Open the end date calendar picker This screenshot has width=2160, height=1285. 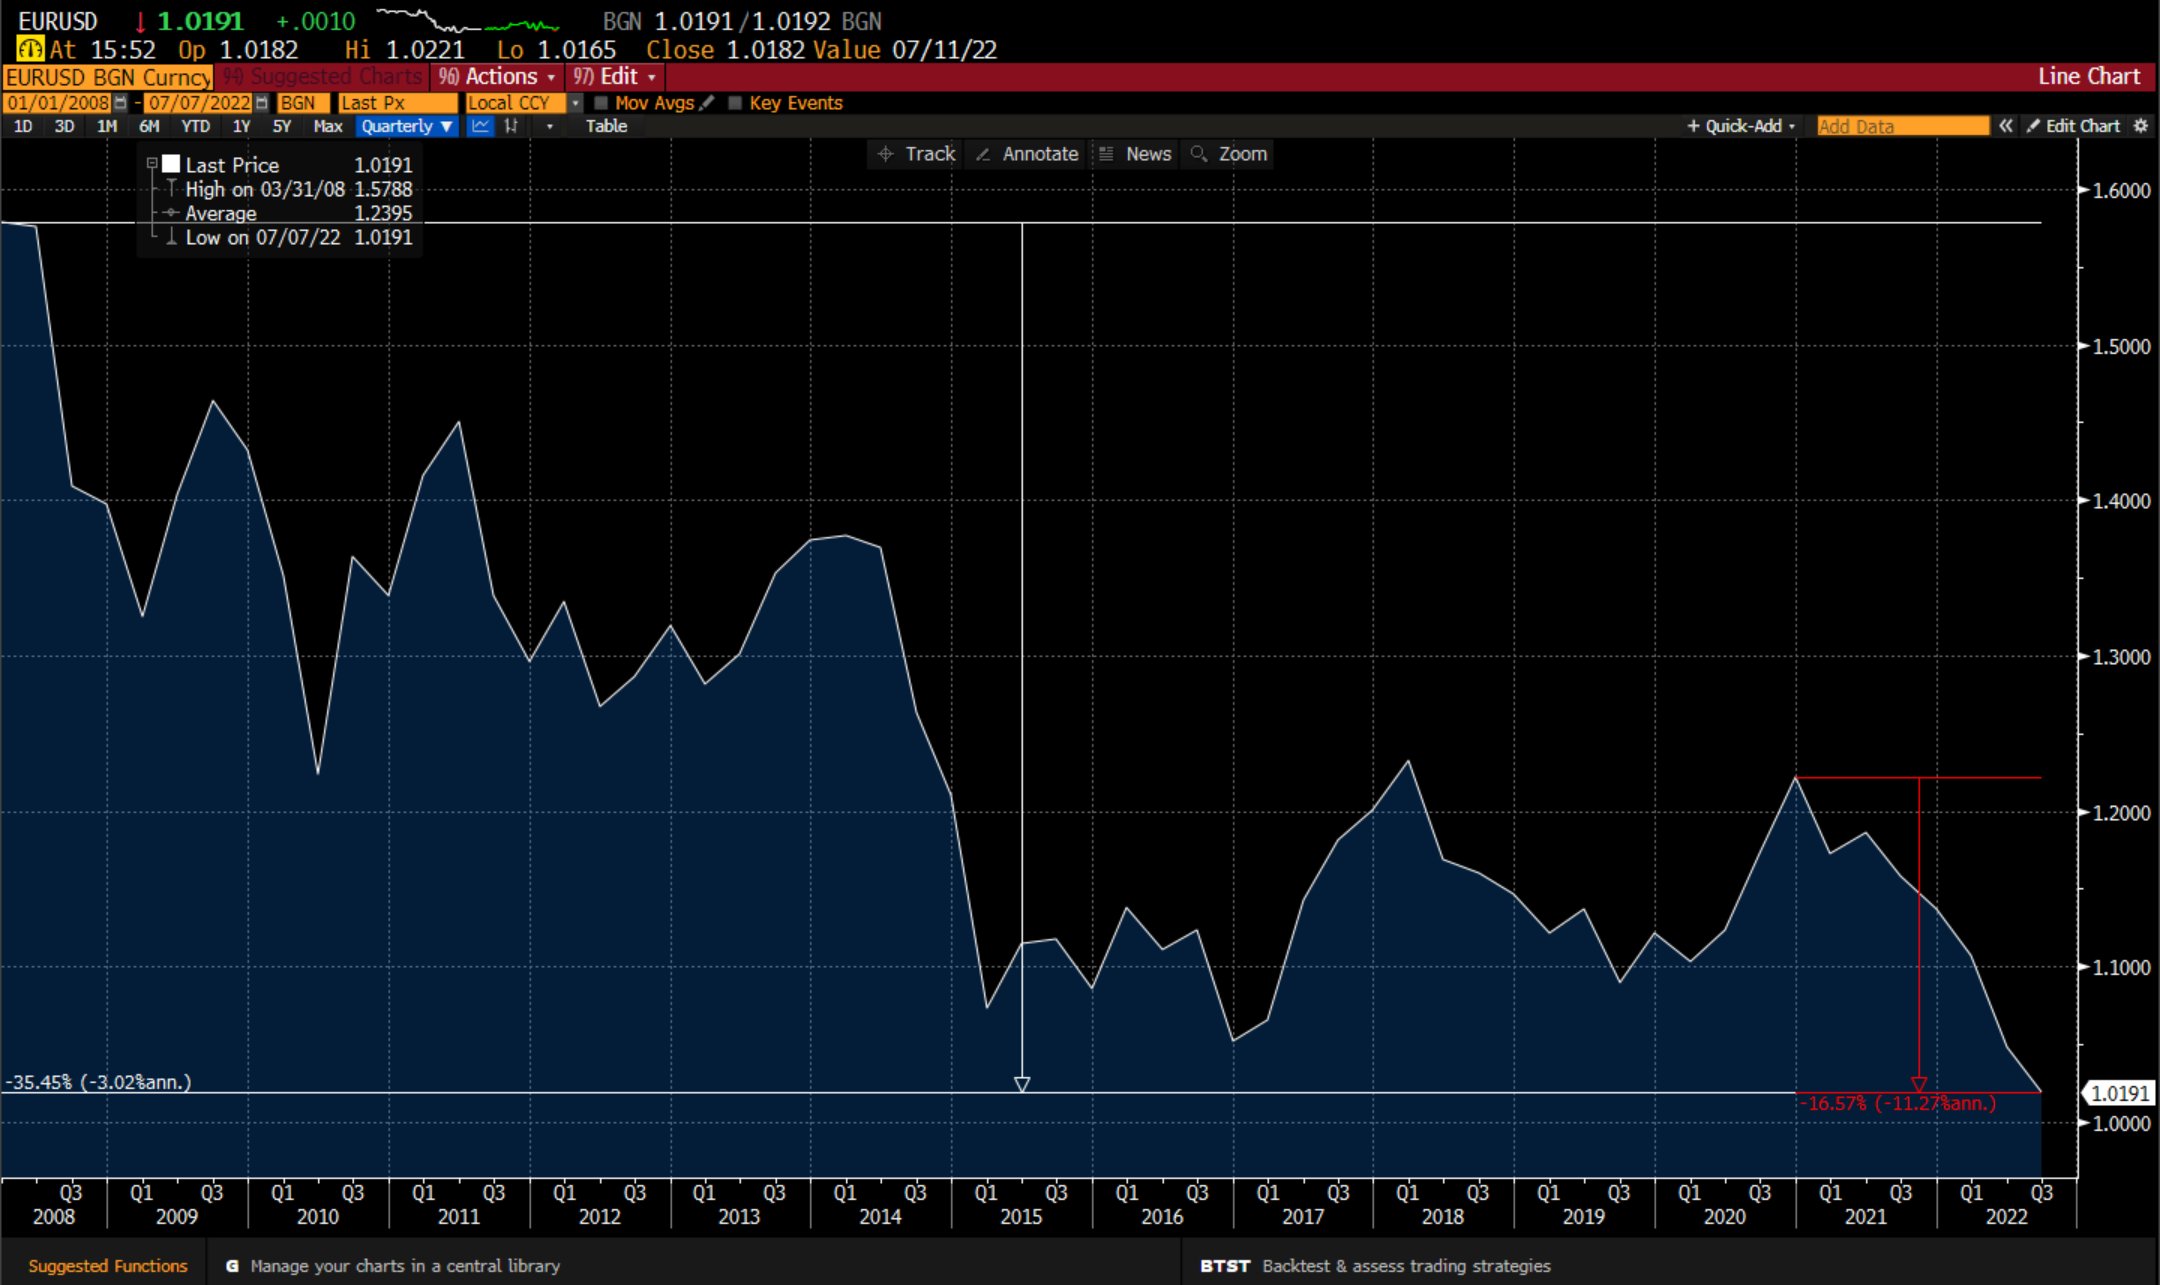coord(262,103)
